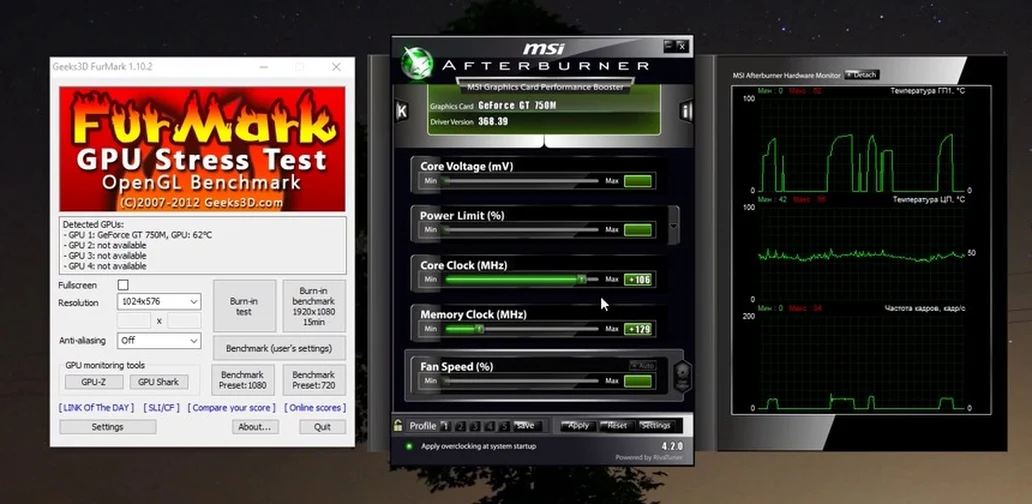Click the Core Clock slider handle
The height and width of the screenshot is (504, 1032).
[x=581, y=279]
